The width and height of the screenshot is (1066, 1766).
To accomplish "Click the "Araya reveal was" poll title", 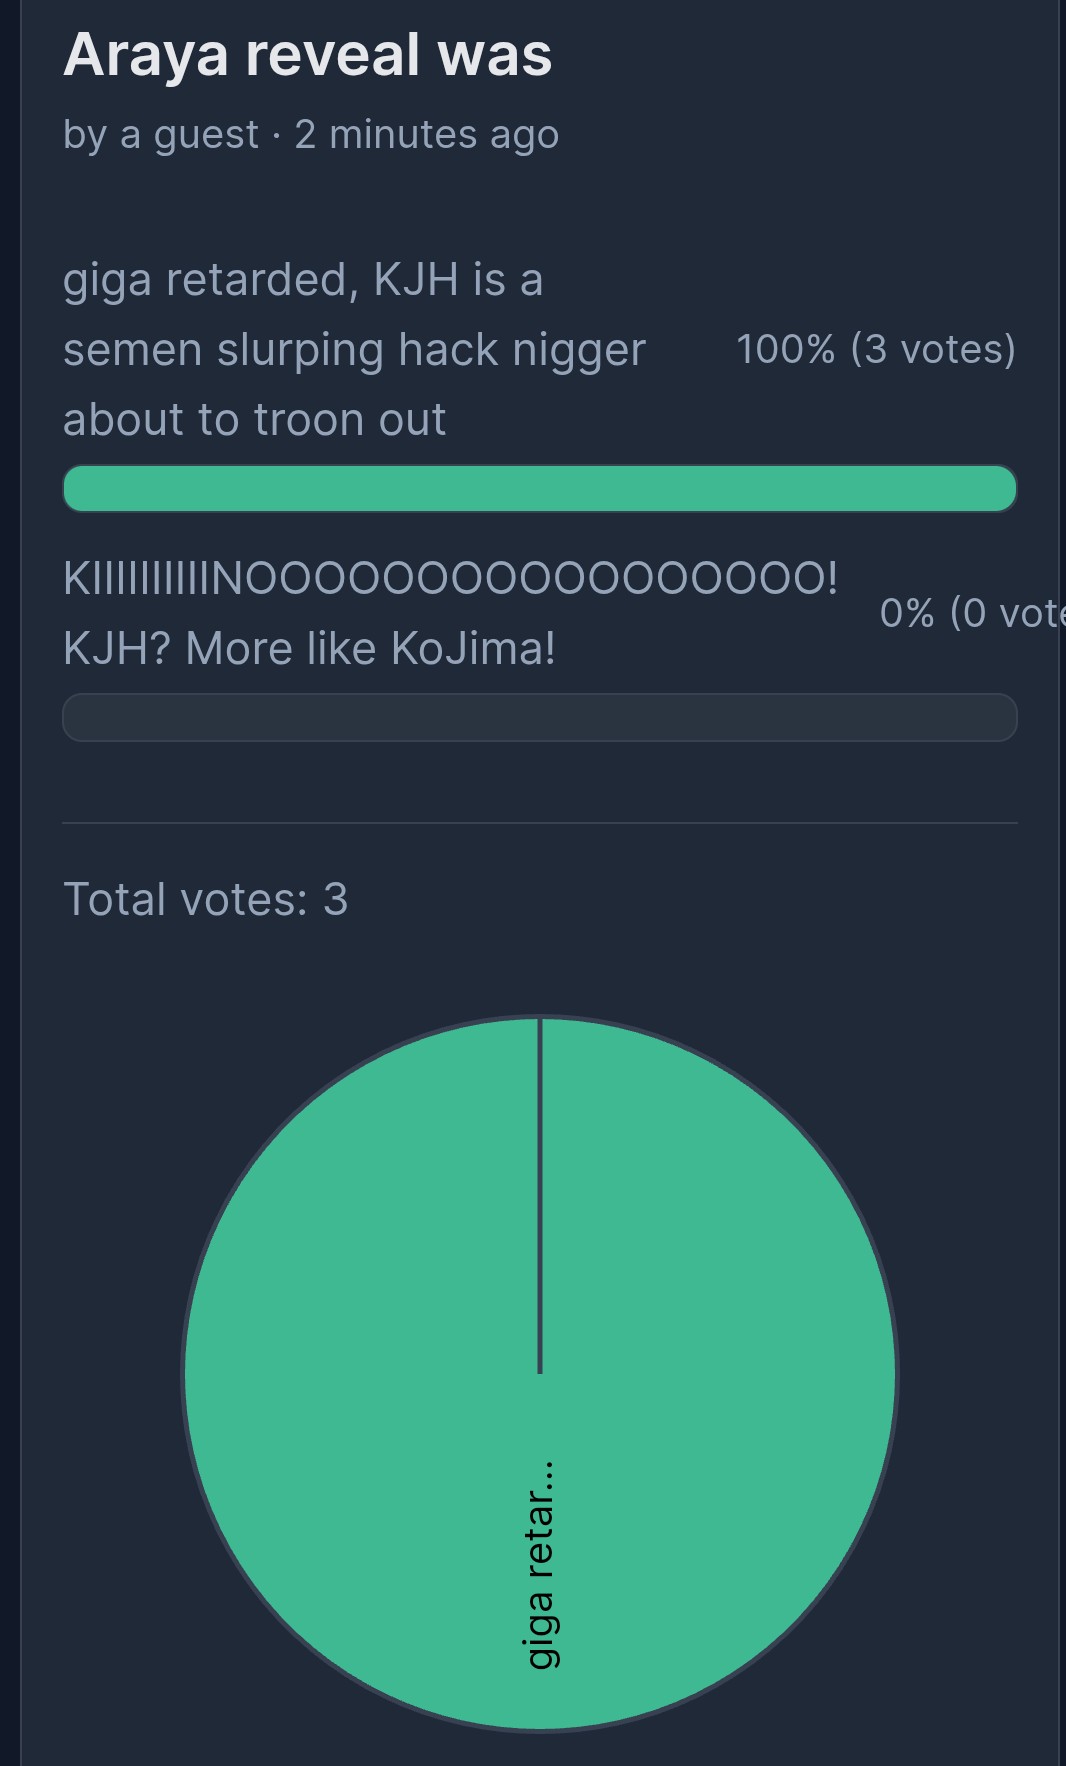I will tap(307, 55).
